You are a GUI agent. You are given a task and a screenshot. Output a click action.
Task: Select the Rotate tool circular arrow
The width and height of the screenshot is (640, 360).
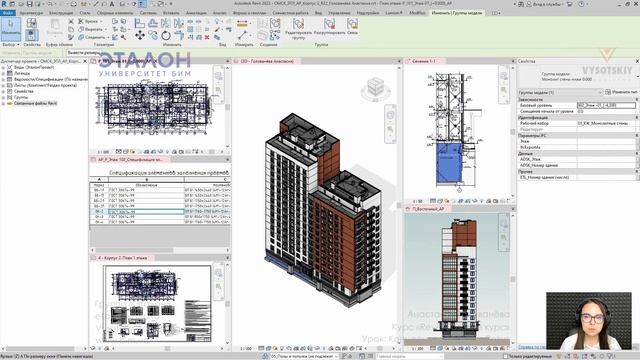[x=166, y=36]
